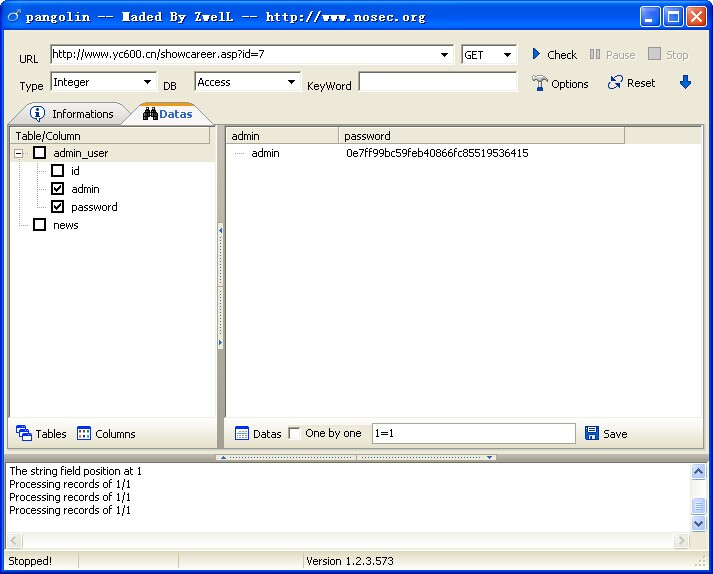
Task: Click the Pause icon in toolbar
Action: coord(594,54)
